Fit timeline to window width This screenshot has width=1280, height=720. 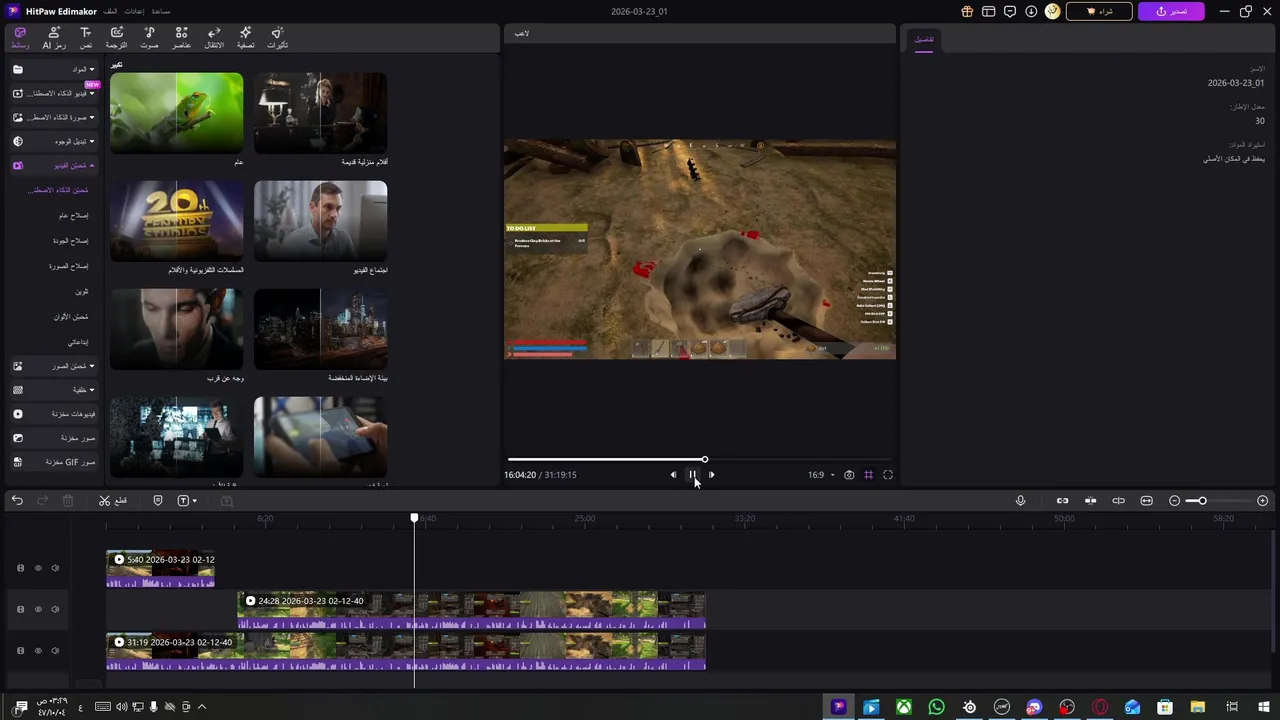coord(1146,500)
